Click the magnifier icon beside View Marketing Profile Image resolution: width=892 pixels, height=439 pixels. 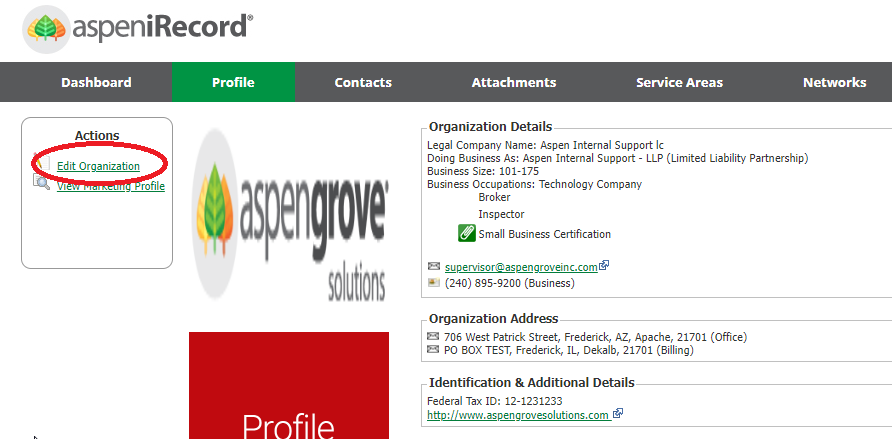(x=42, y=182)
